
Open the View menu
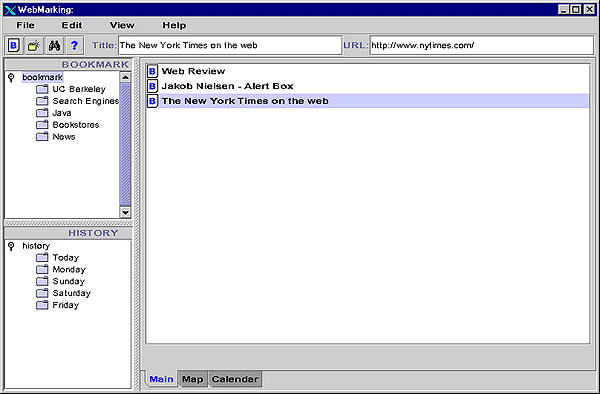122,25
